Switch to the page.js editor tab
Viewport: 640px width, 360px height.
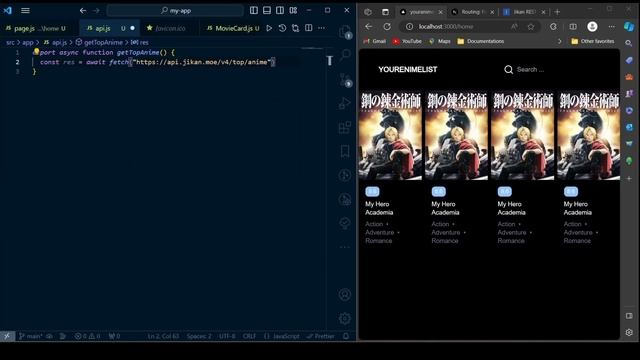point(36,28)
